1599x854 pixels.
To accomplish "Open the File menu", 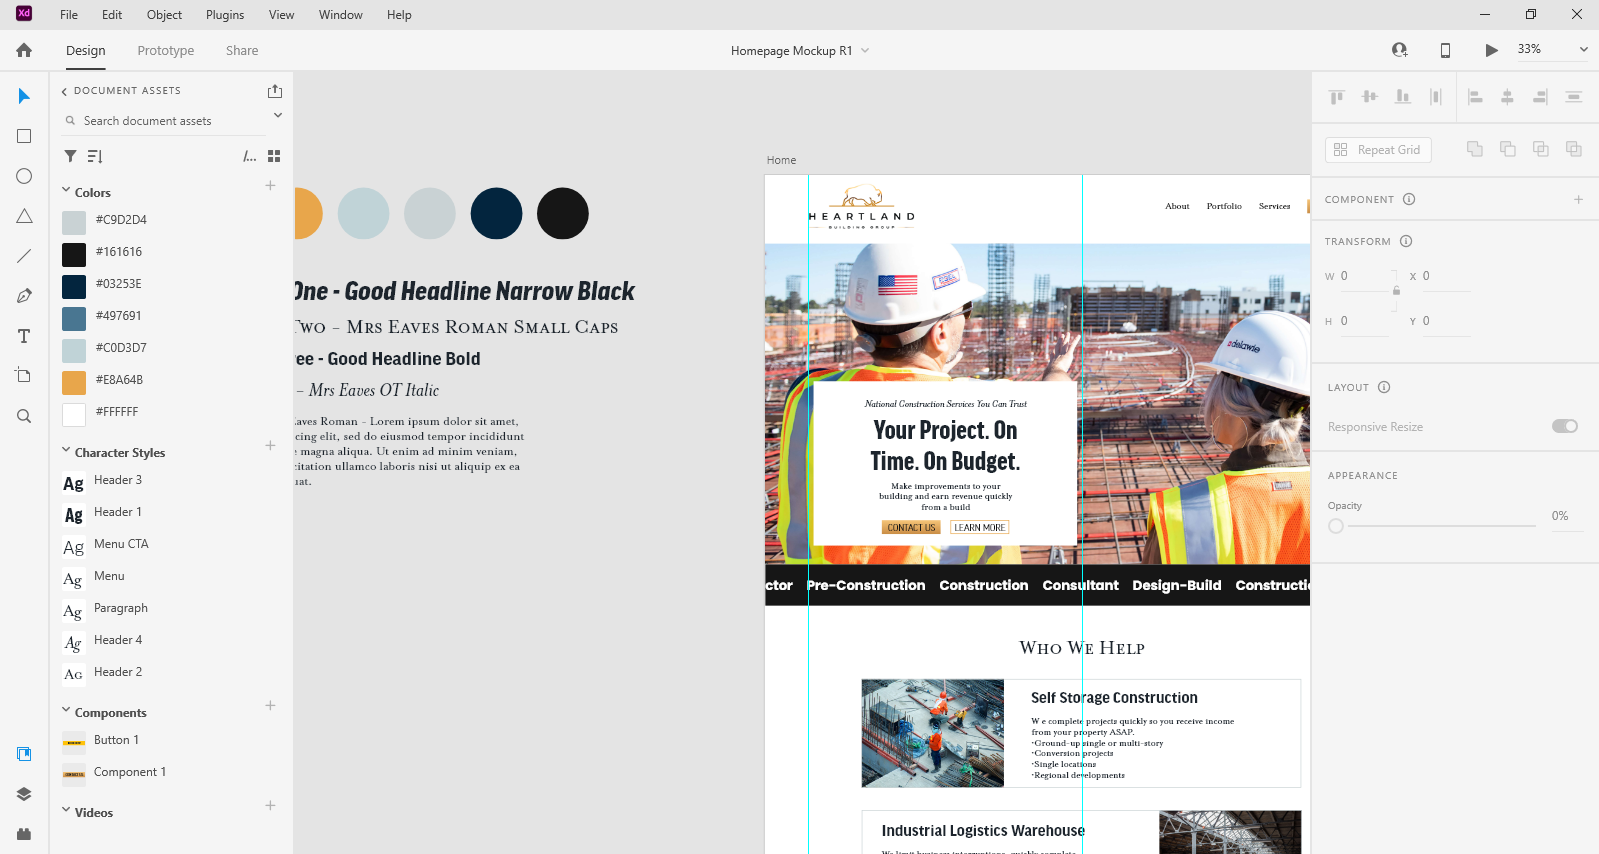I will click(x=69, y=15).
